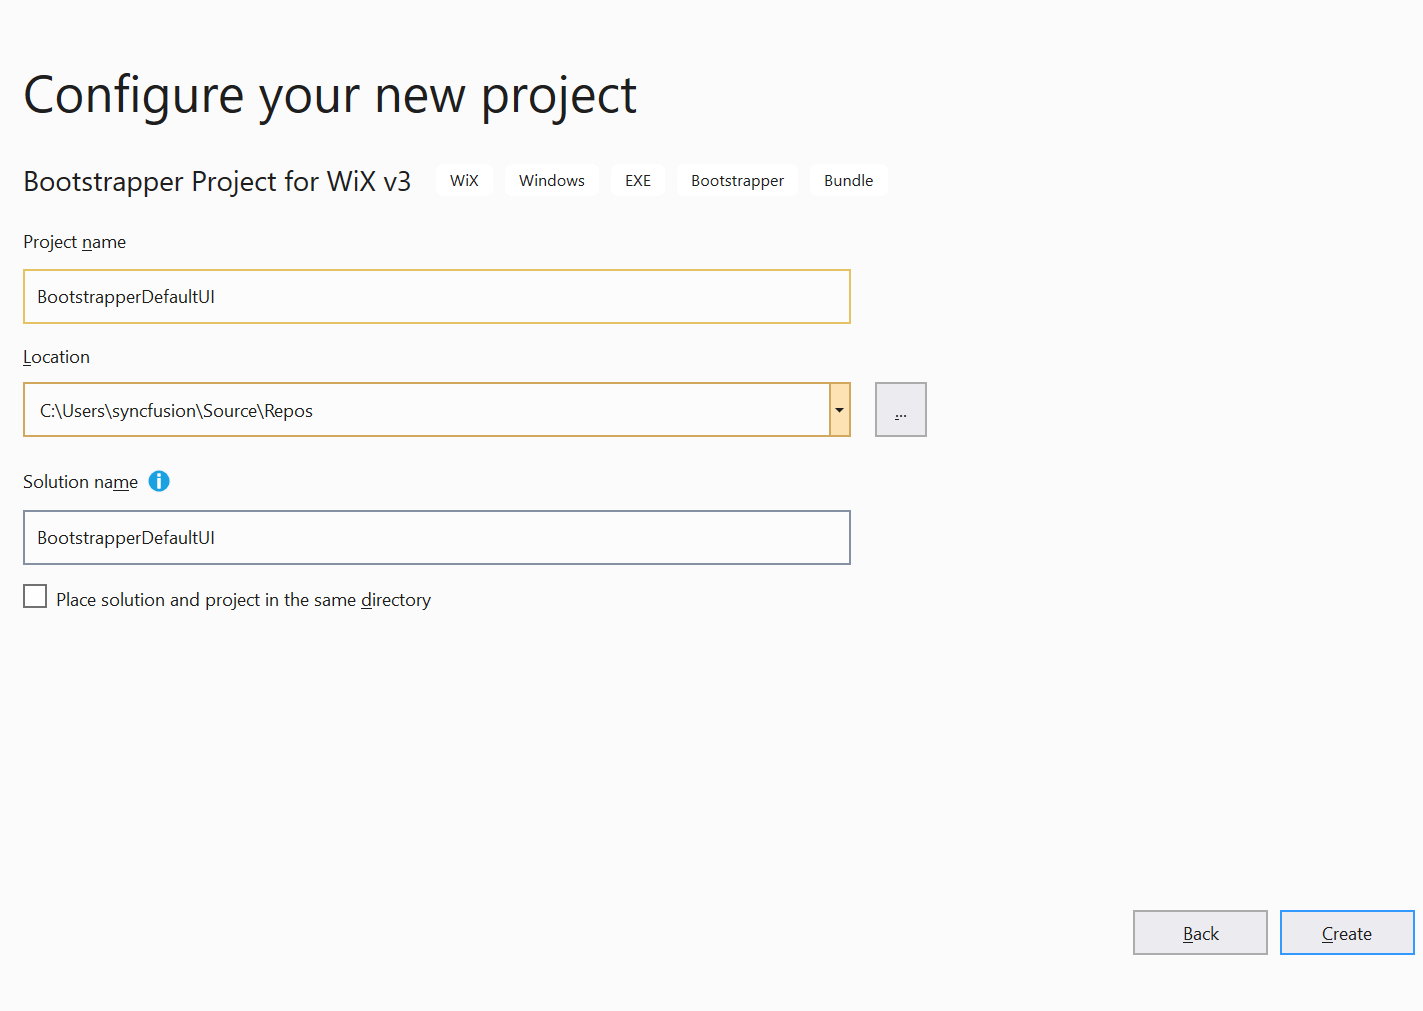The height and width of the screenshot is (1011, 1423).
Task: Click the WiX tag
Action: tap(464, 181)
